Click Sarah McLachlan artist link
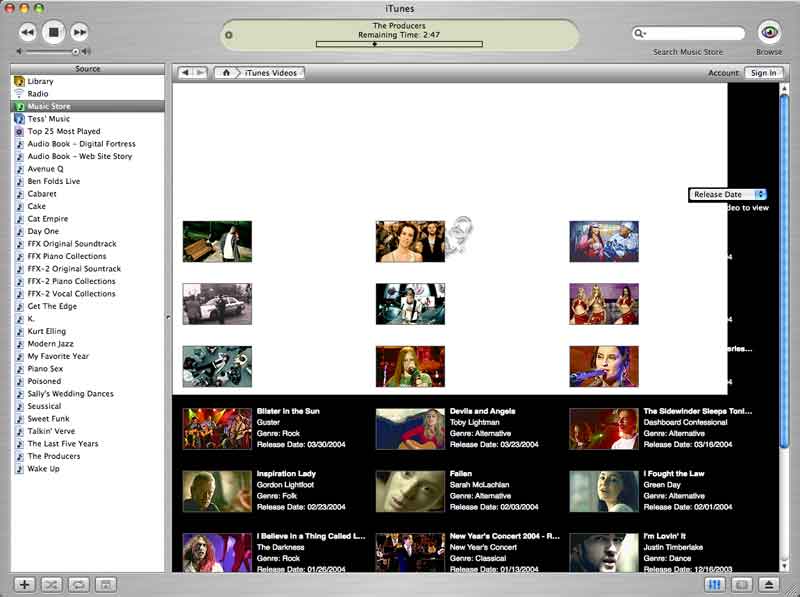This screenshot has width=800, height=597. point(479,485)
